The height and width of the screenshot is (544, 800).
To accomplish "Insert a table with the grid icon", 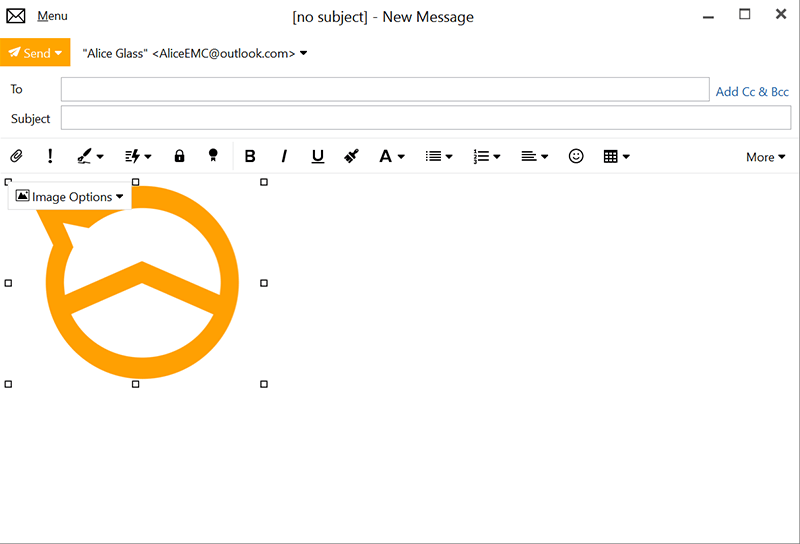I will coord(610,156).
